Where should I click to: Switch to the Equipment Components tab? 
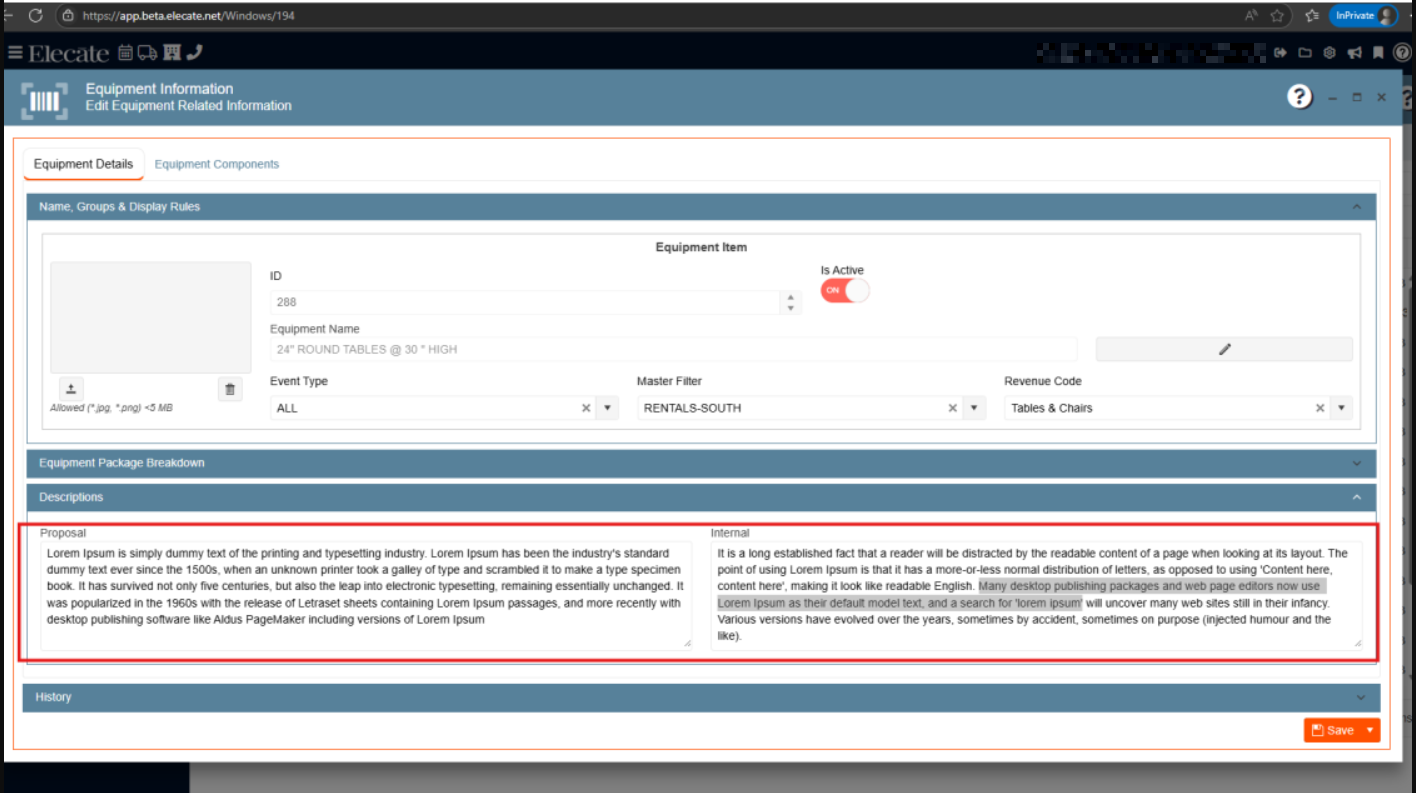coord(216,164)
